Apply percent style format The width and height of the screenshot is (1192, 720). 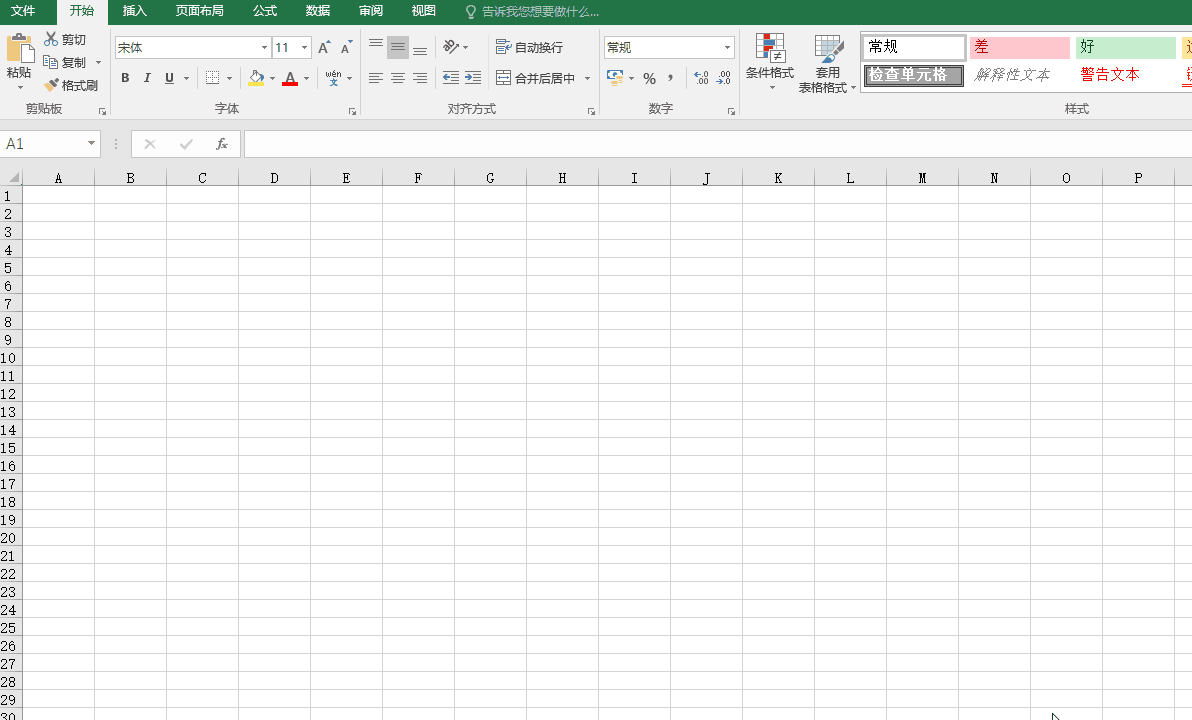(x=649, y=78)
